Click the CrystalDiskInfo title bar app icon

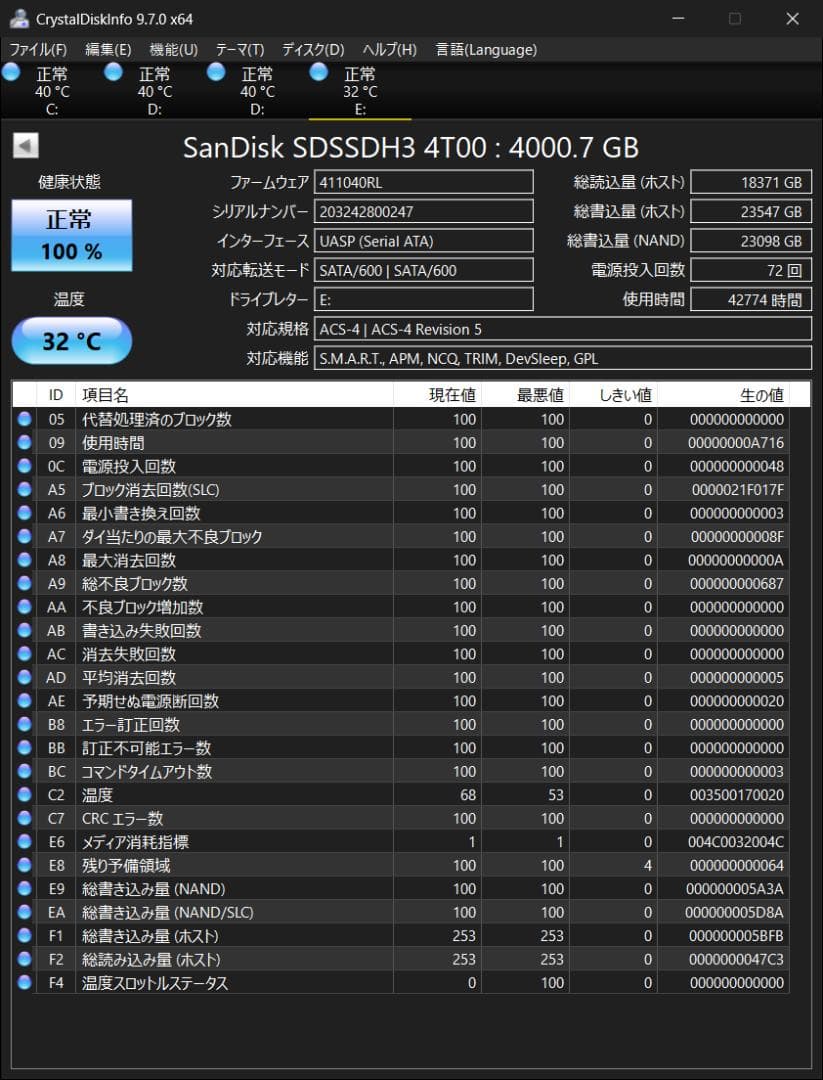(19, 19)
